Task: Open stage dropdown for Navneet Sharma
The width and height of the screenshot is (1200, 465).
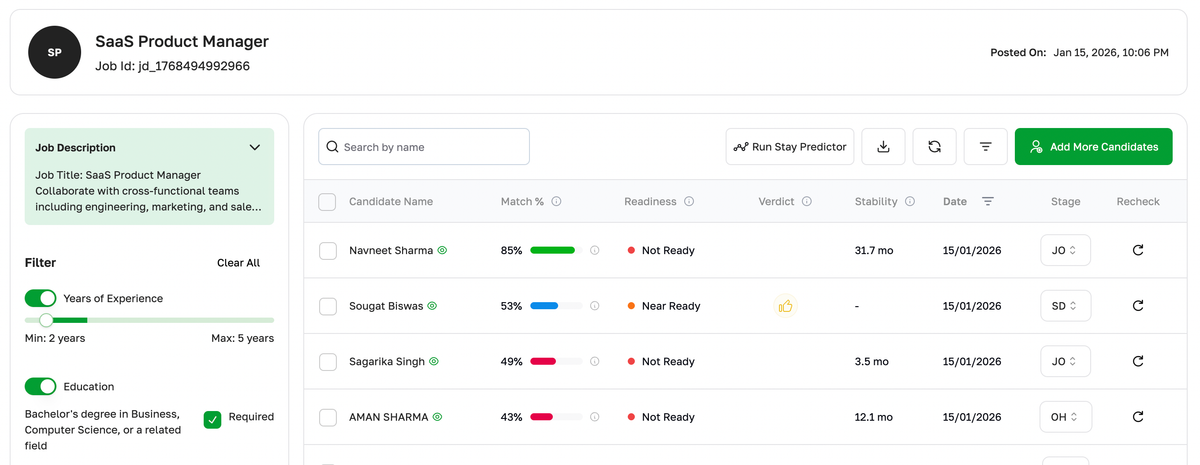Action: tap(1065, 250)
